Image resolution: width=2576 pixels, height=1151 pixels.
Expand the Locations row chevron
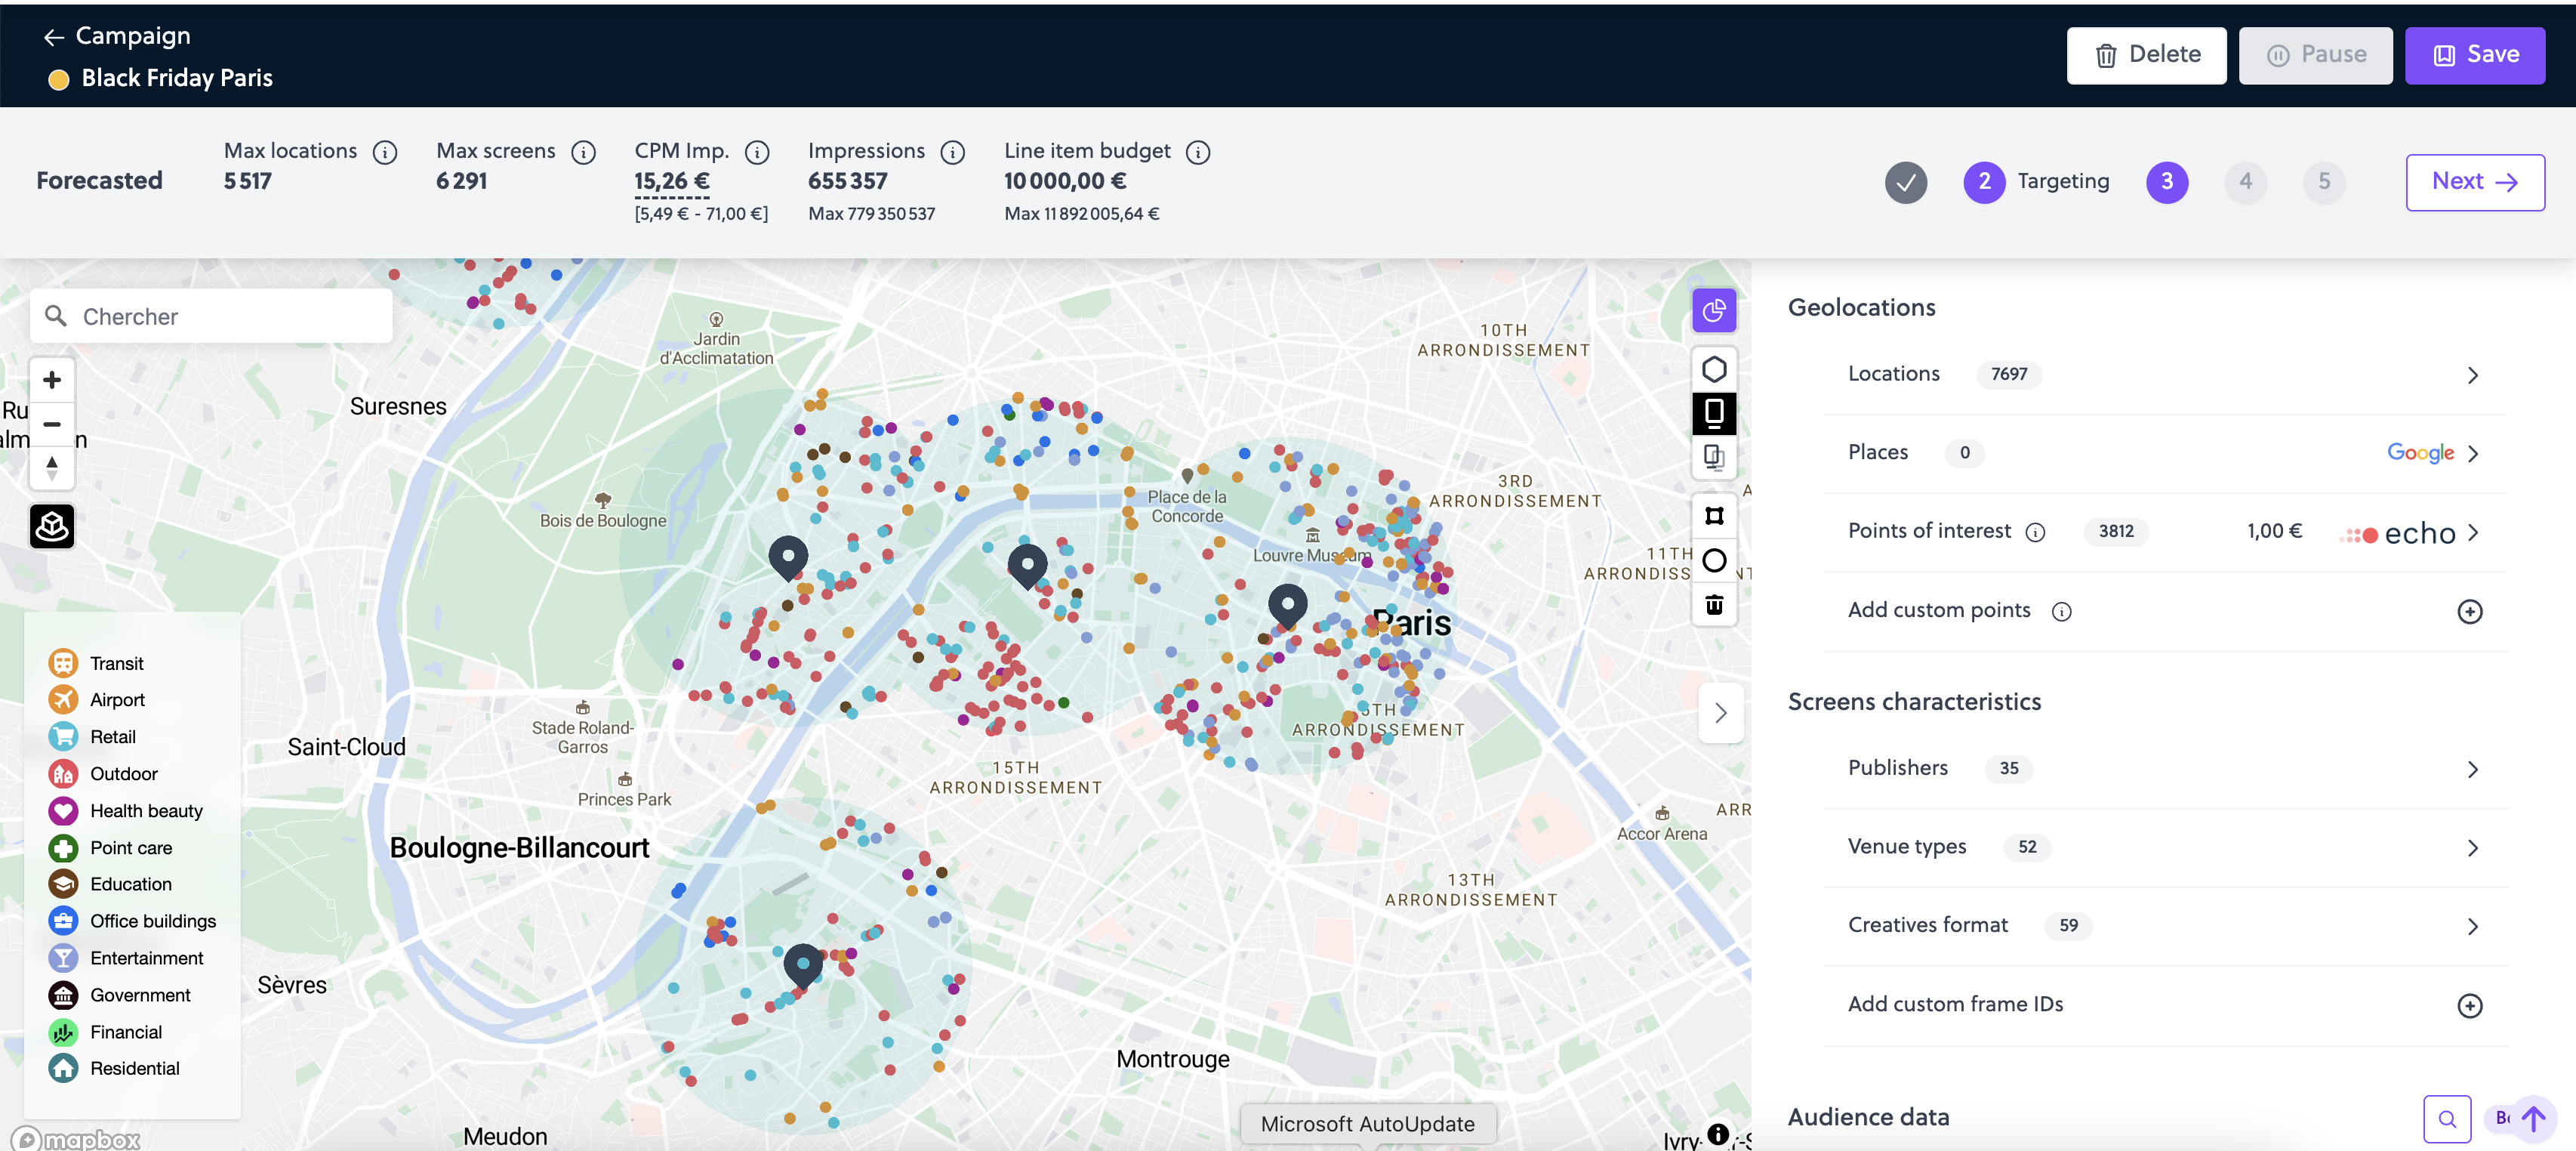2472,375
